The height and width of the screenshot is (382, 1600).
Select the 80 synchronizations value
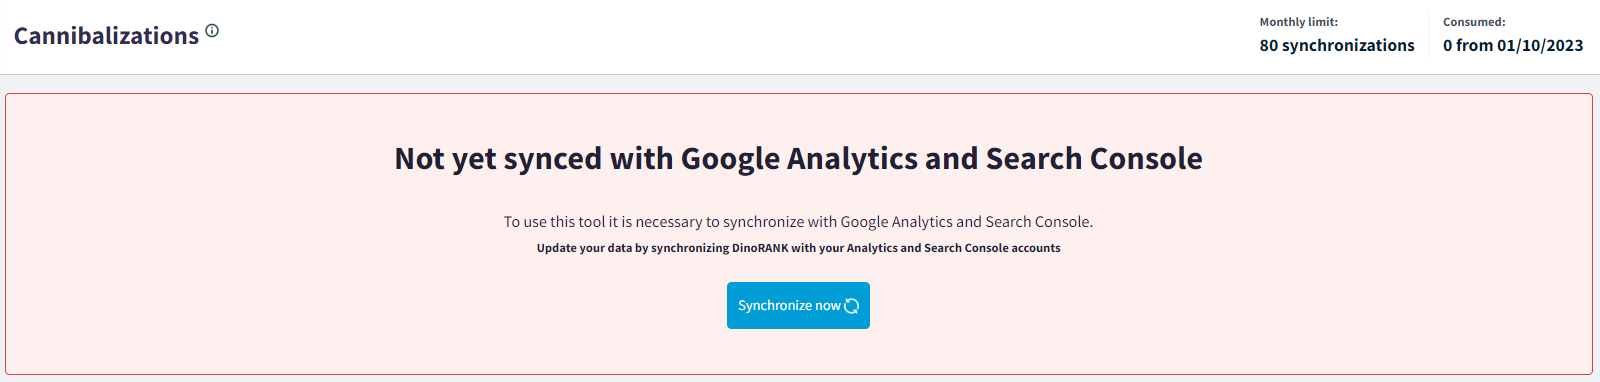(1337, 45)
